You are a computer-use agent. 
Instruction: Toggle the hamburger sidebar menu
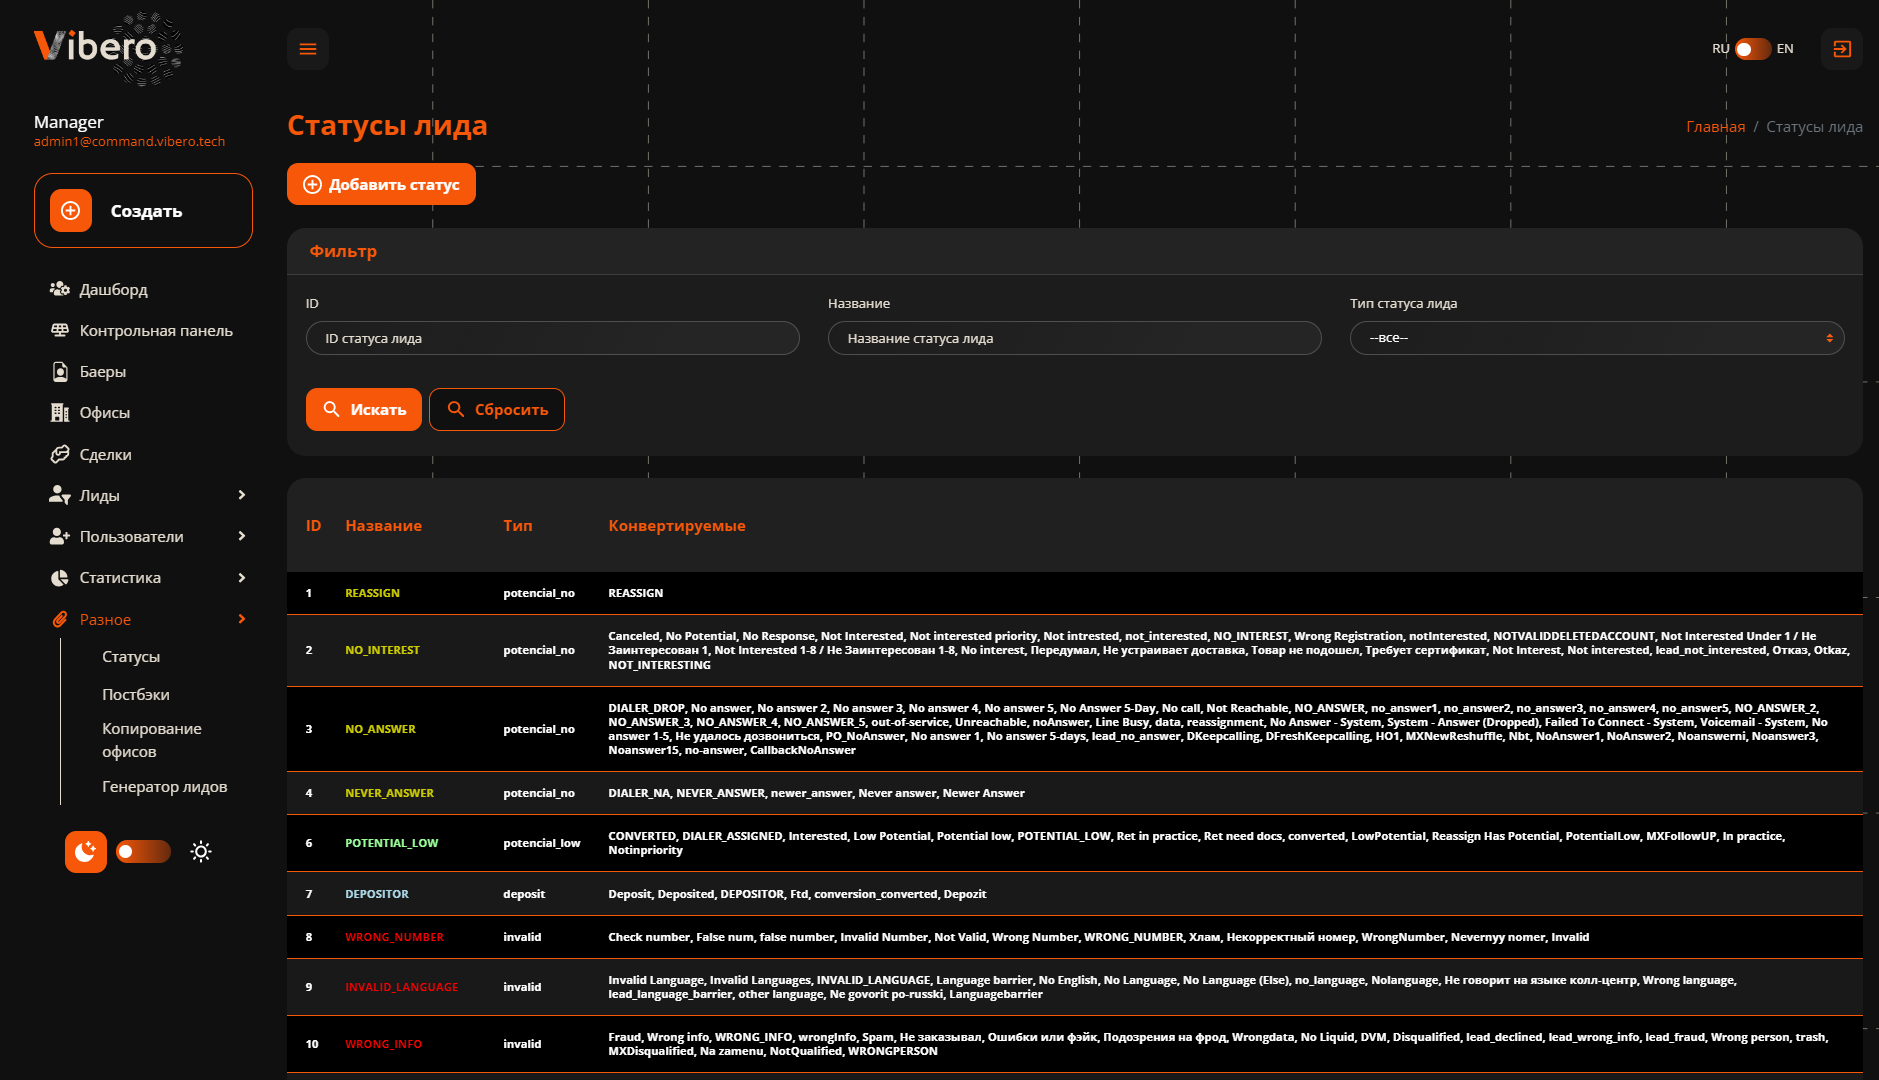[x=308, y=49]
